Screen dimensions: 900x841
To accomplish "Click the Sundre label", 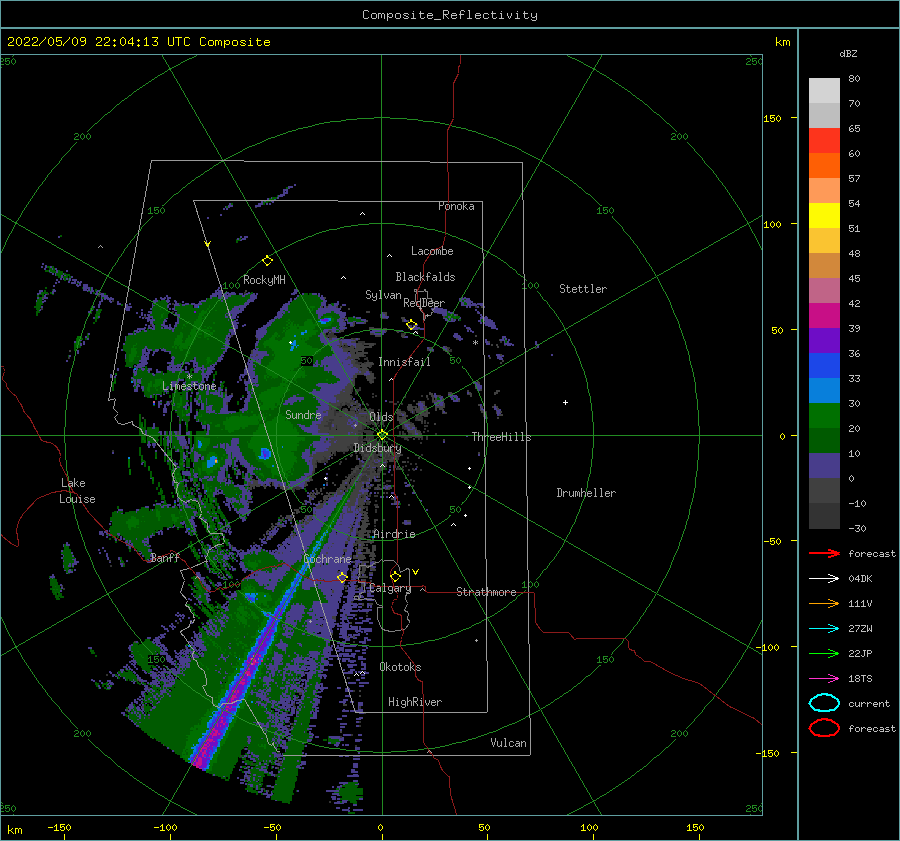I will tap(303, 414).
